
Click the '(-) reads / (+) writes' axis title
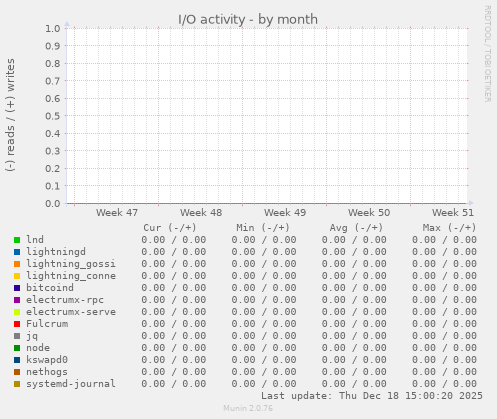tap(10, 115)
